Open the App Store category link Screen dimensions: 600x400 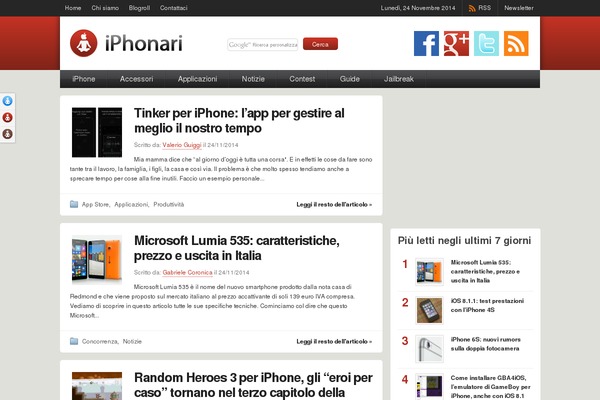click(95, 204)
